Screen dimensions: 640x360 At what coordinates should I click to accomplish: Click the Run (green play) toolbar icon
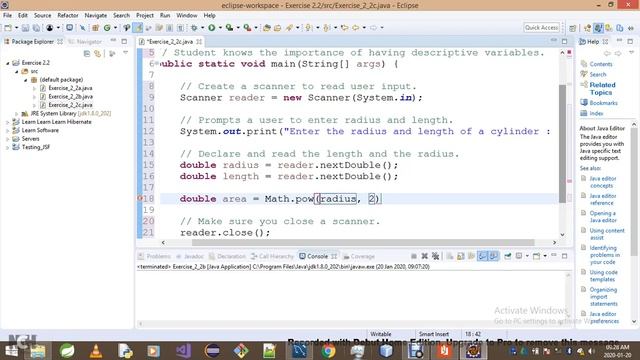tap(211, 28)
